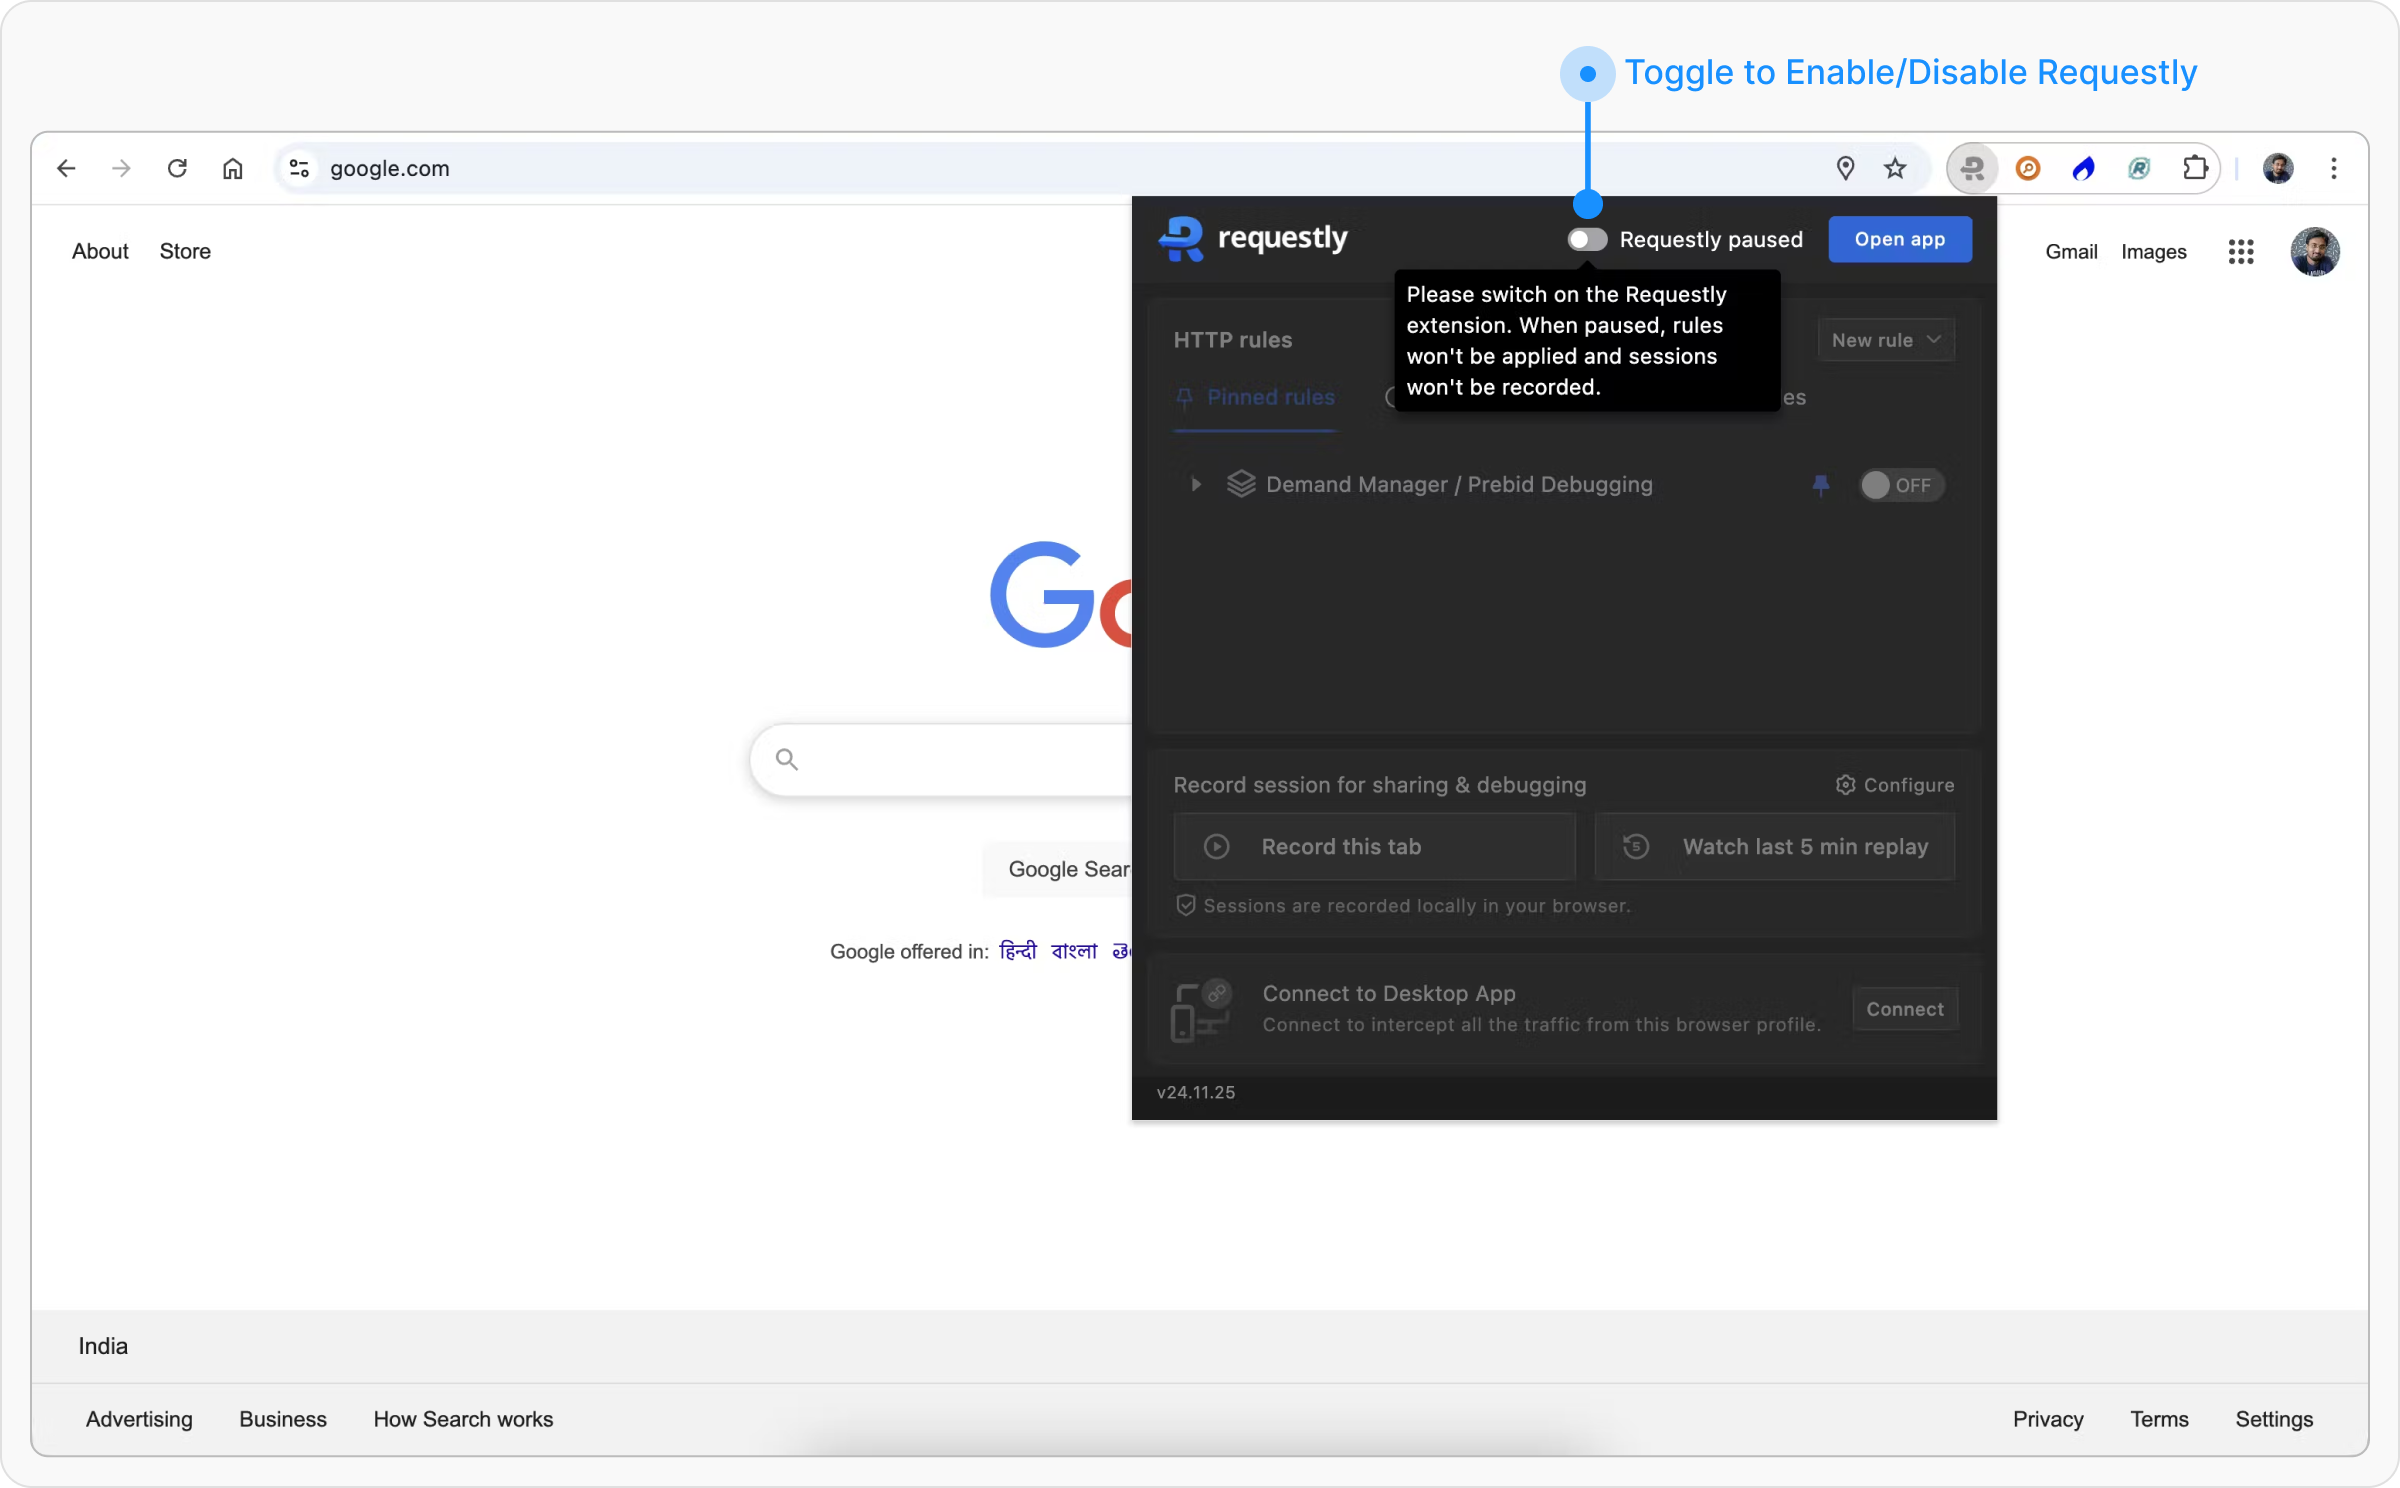Turn on the Requestly paused switch

point(1587,240)
